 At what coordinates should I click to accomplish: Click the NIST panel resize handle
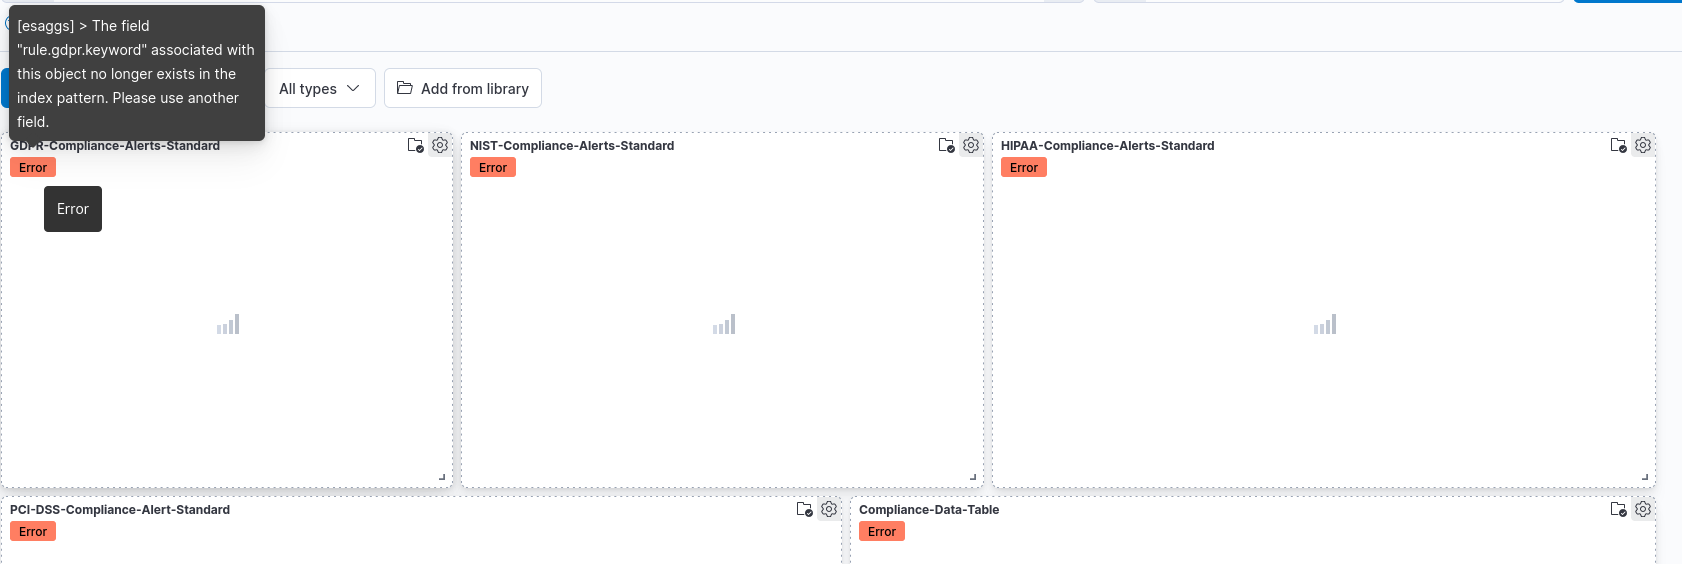coord(973,477)
